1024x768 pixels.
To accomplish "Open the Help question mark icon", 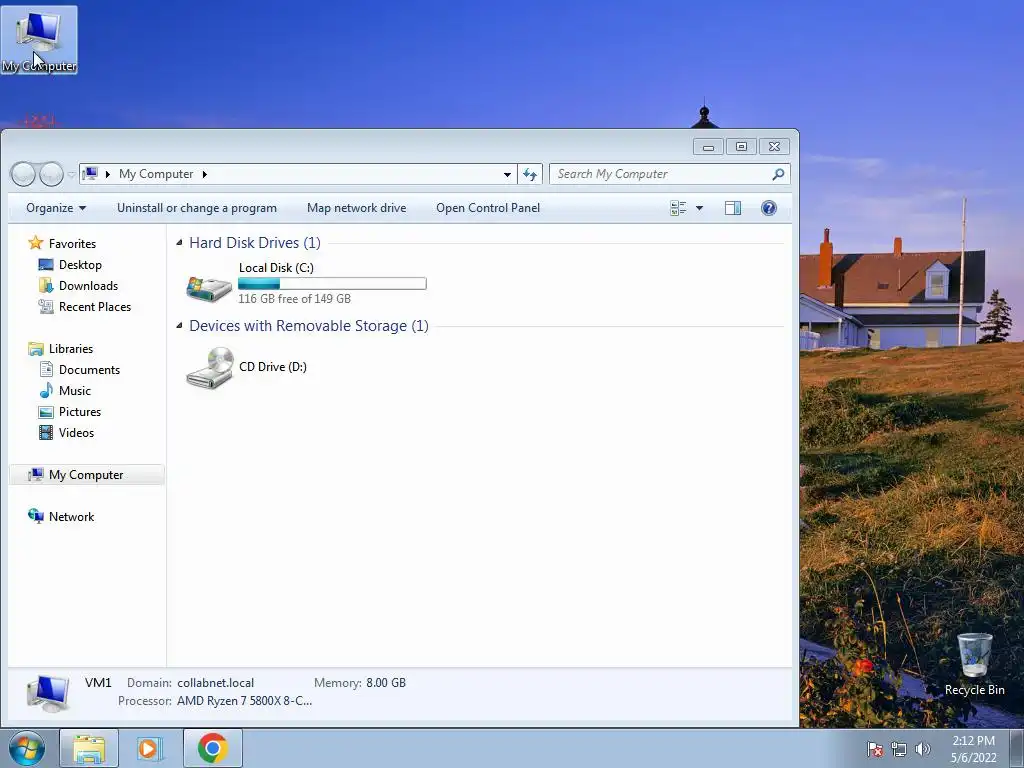I will click(x=769, y=208).
